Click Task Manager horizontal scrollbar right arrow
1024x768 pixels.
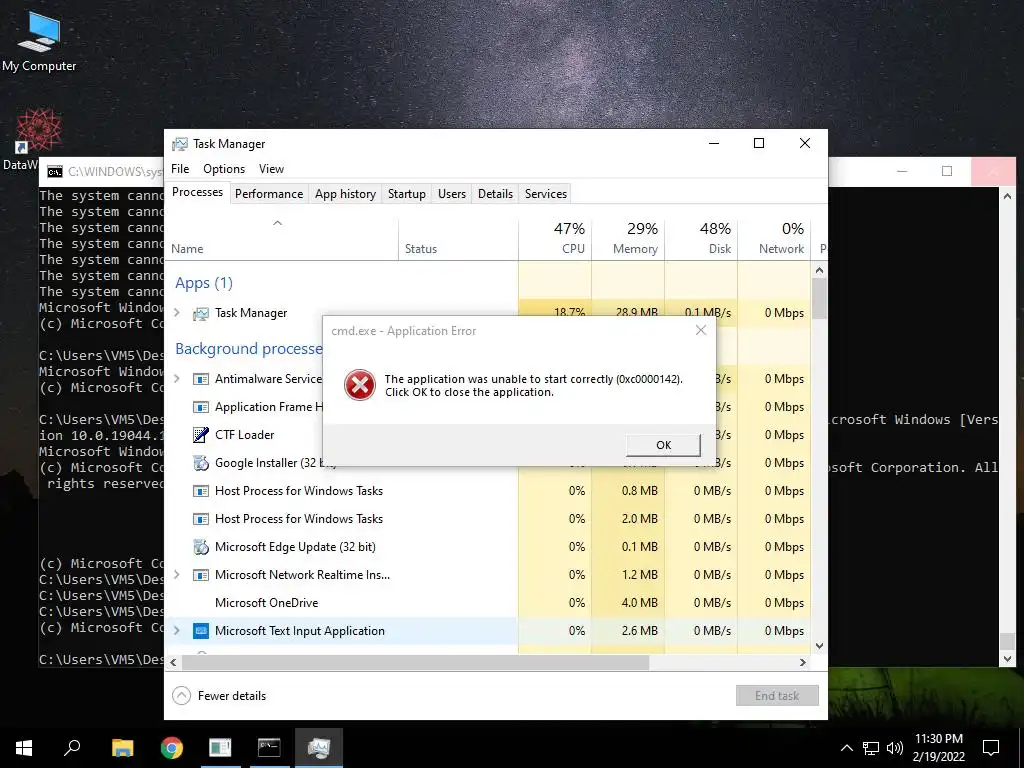pos(803,662)
